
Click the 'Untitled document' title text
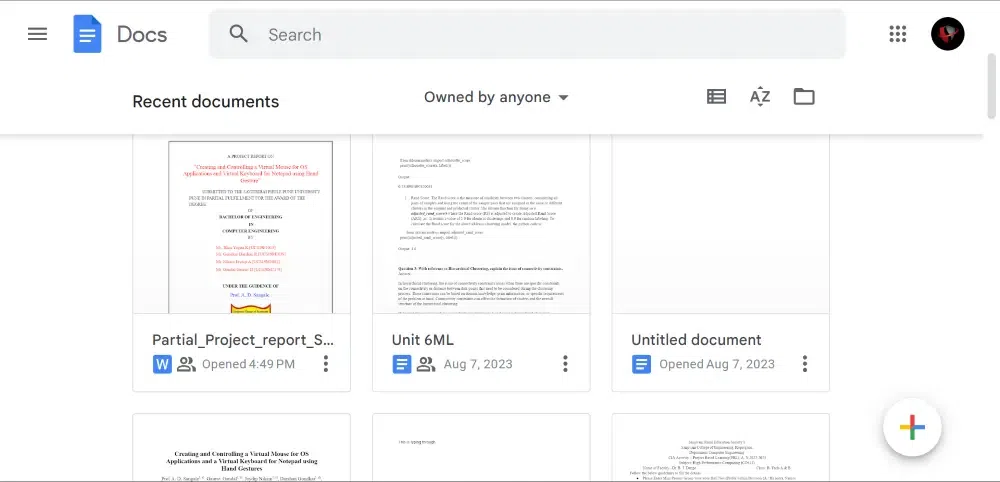(x=696, y=340)
